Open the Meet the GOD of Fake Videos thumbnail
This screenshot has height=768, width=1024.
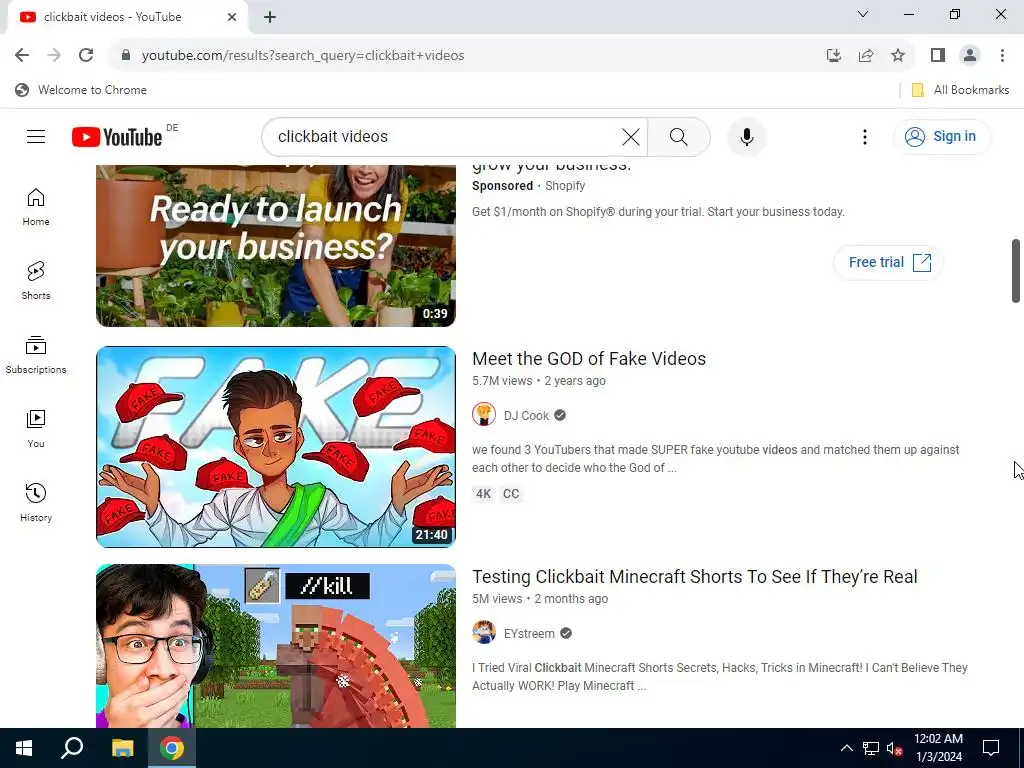(x=276, y=447)
